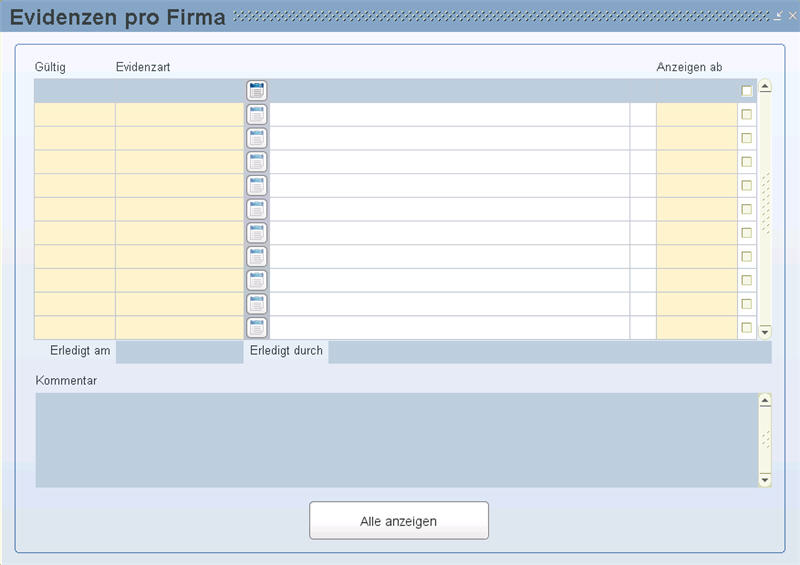Click the list icon in the third row
Screen dimensions: 800x565
coord(257,138)
